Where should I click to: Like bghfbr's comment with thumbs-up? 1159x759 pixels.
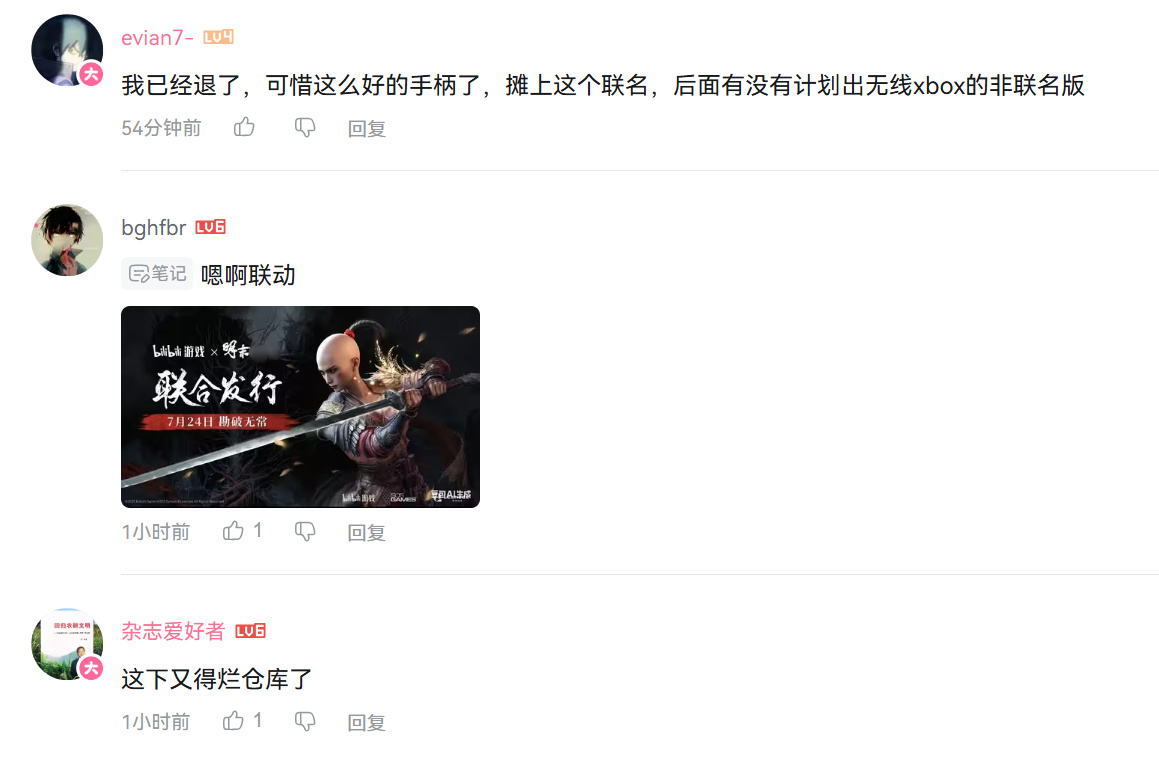tap(234, 531)
